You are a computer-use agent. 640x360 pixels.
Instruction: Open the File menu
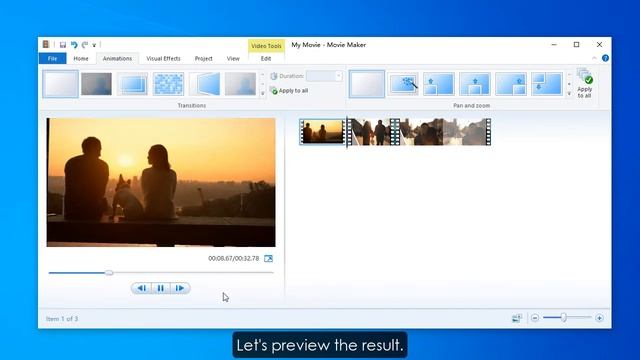point(52,58)
